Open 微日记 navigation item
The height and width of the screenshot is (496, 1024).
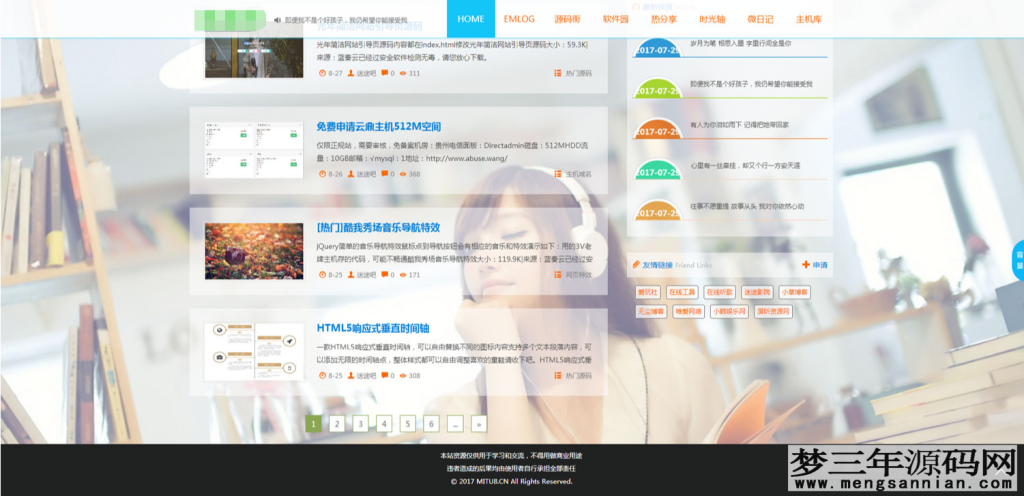point(760,19)
